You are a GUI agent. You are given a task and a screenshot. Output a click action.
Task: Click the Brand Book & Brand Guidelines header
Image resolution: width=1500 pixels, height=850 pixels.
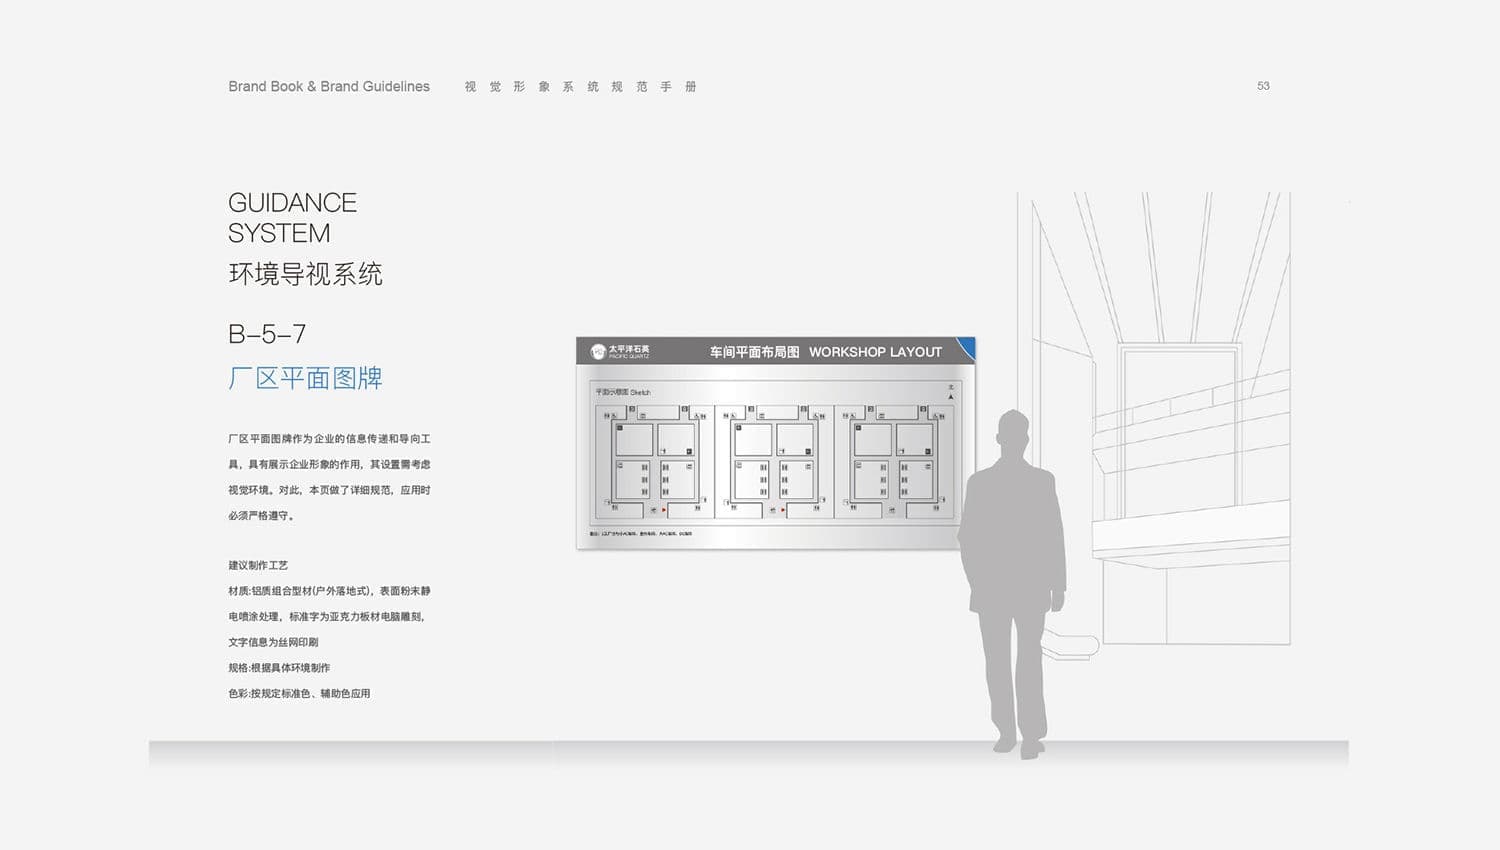pos(329,87)
